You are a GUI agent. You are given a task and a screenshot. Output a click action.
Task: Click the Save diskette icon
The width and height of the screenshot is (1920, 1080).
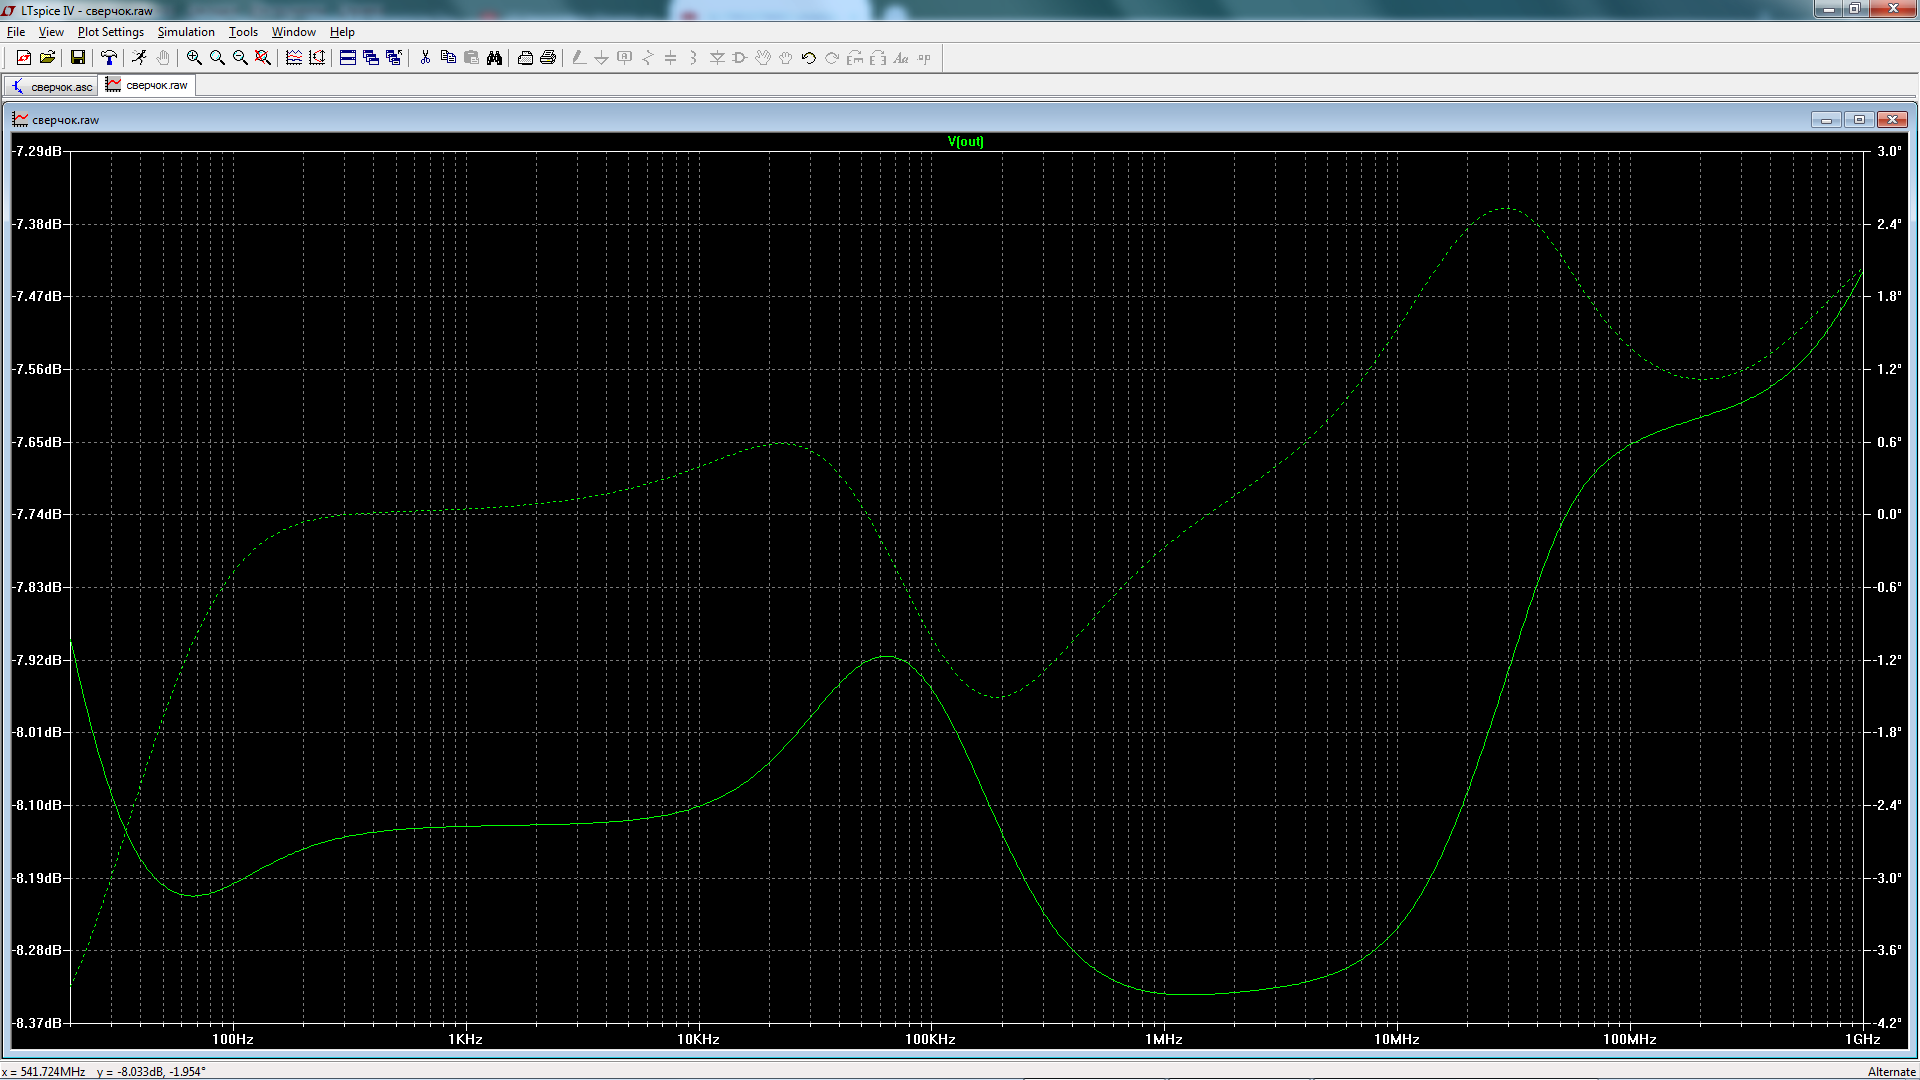pyautogui.click(x=77, y=58)
